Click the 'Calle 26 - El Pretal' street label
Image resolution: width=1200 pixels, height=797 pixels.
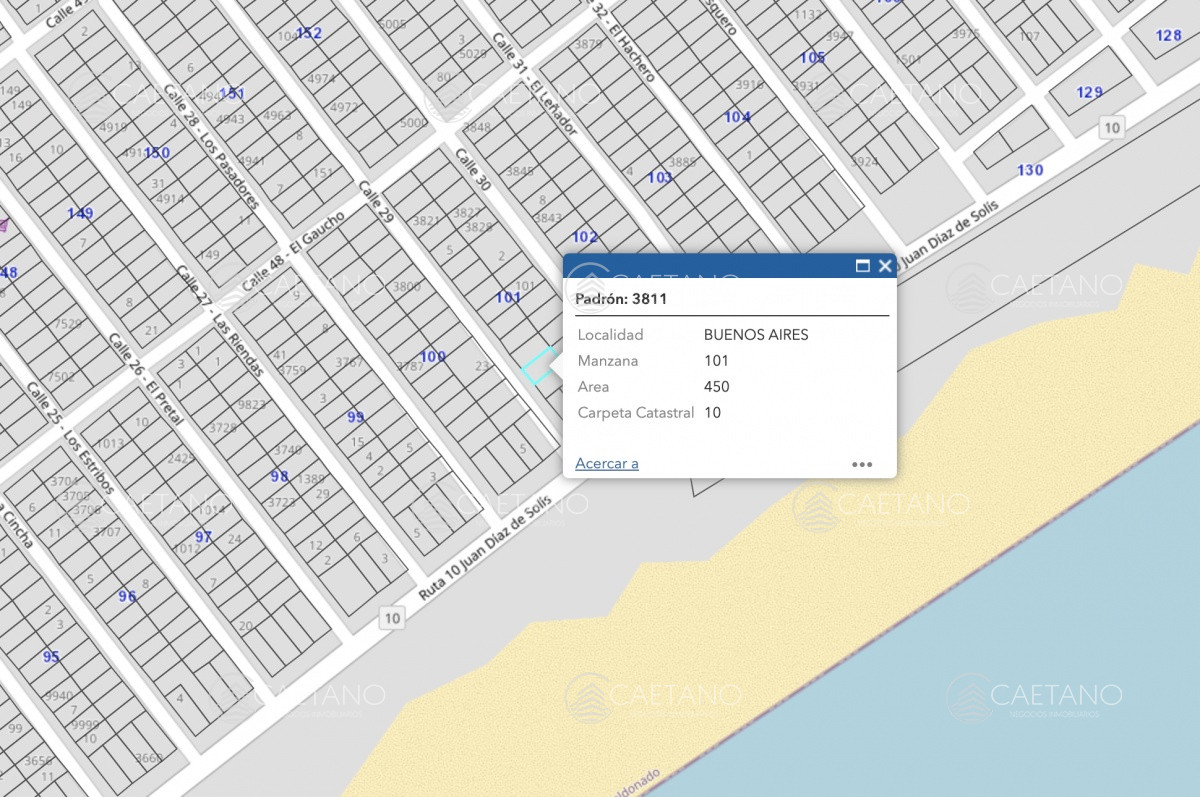point(146,377)
